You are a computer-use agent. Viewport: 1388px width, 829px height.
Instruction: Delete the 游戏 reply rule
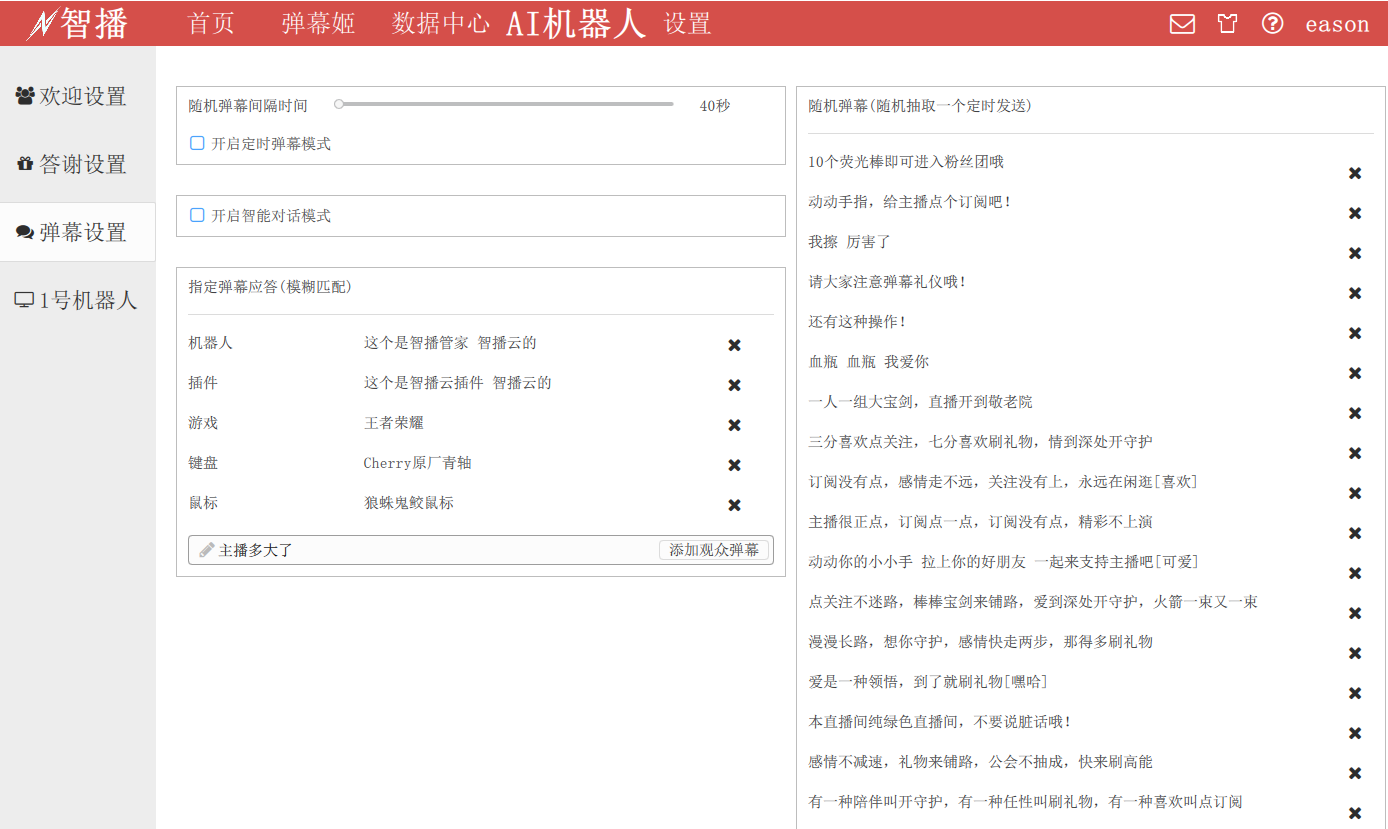click(x=734, y=425)
